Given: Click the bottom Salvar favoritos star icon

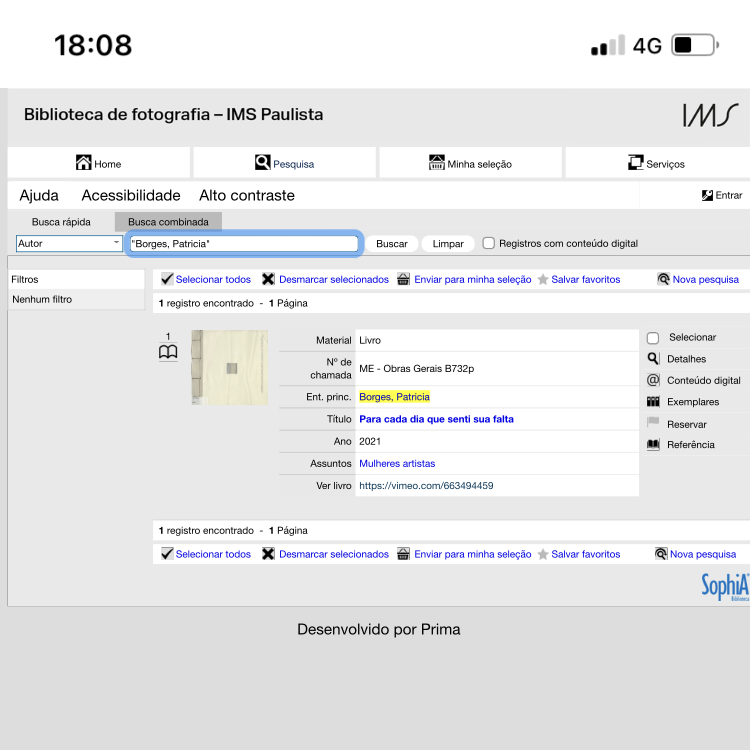Looking at the screenshot, I should (x=543, y=554).
